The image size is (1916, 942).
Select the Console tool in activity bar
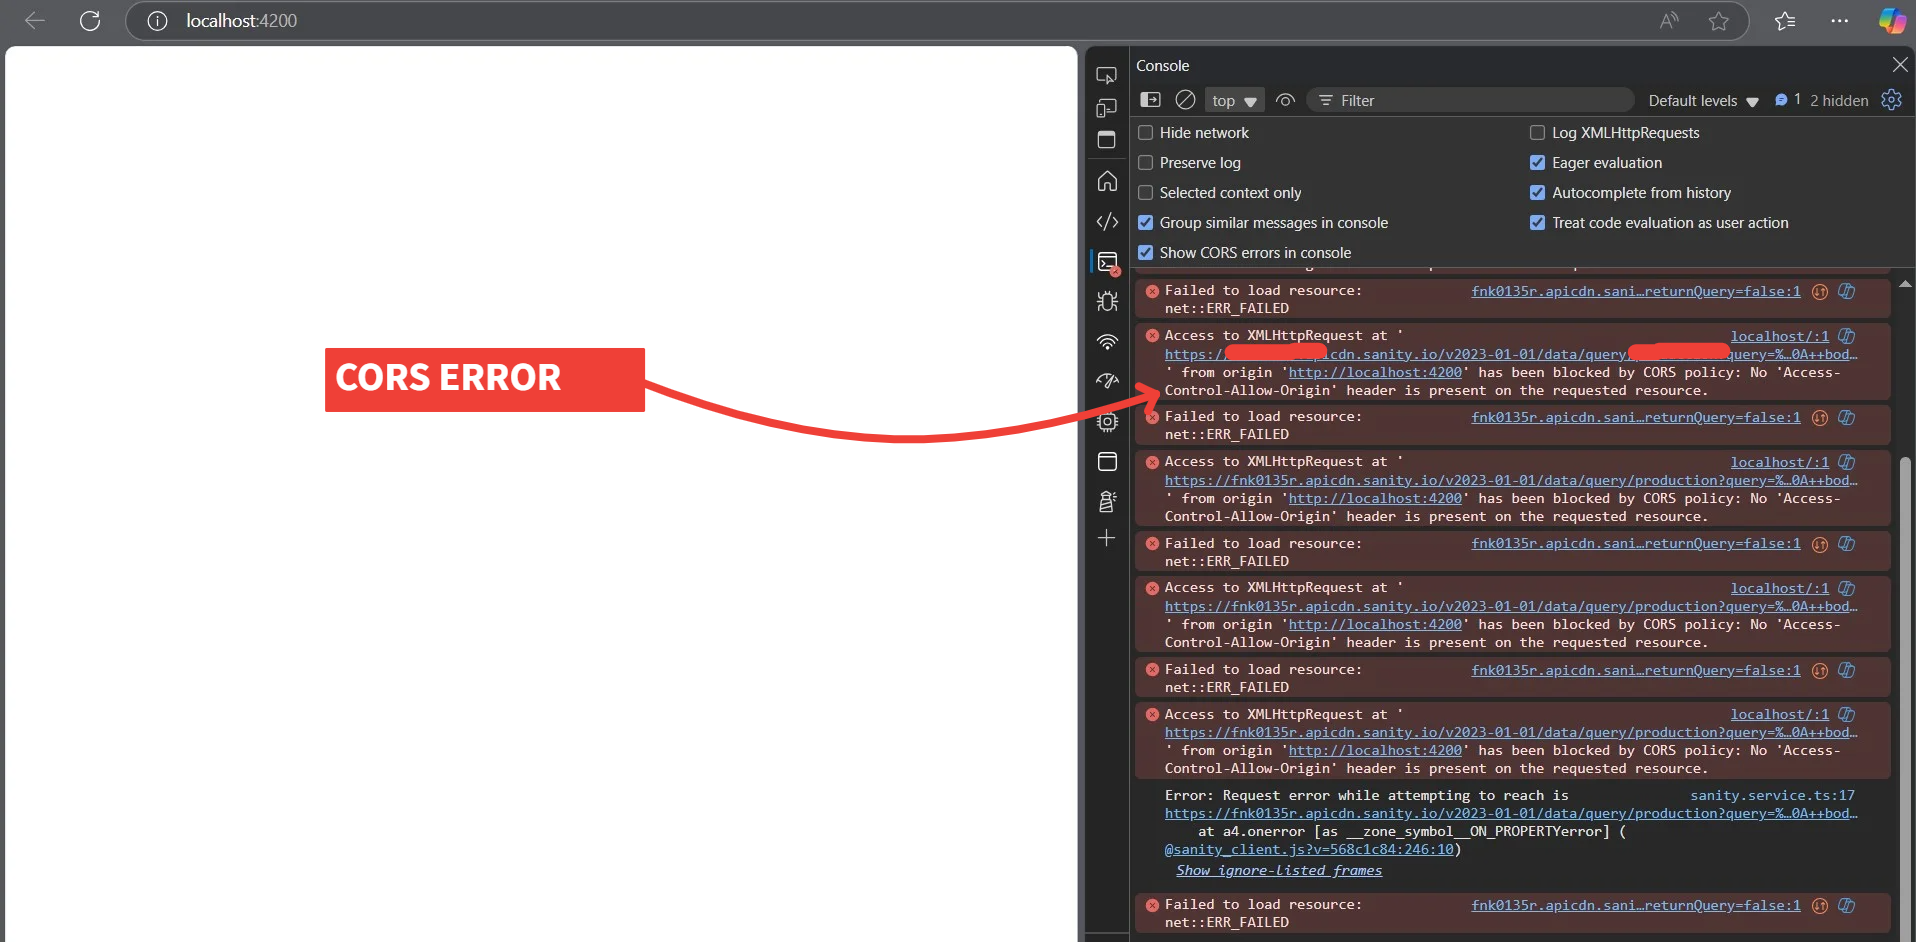pos(1107,262)
